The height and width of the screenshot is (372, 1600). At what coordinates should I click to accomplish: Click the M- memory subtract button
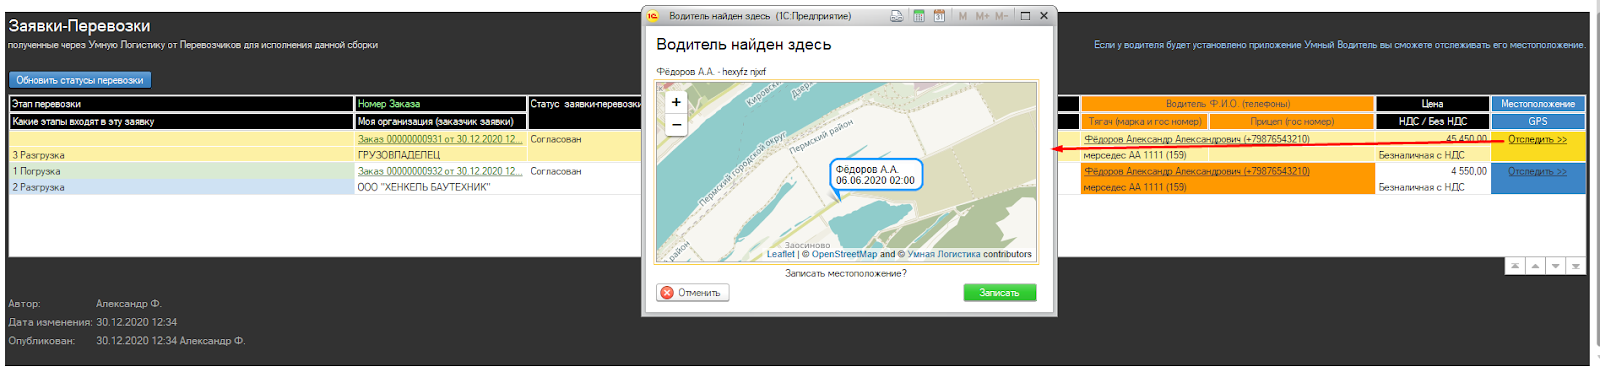coord(1001,16)
